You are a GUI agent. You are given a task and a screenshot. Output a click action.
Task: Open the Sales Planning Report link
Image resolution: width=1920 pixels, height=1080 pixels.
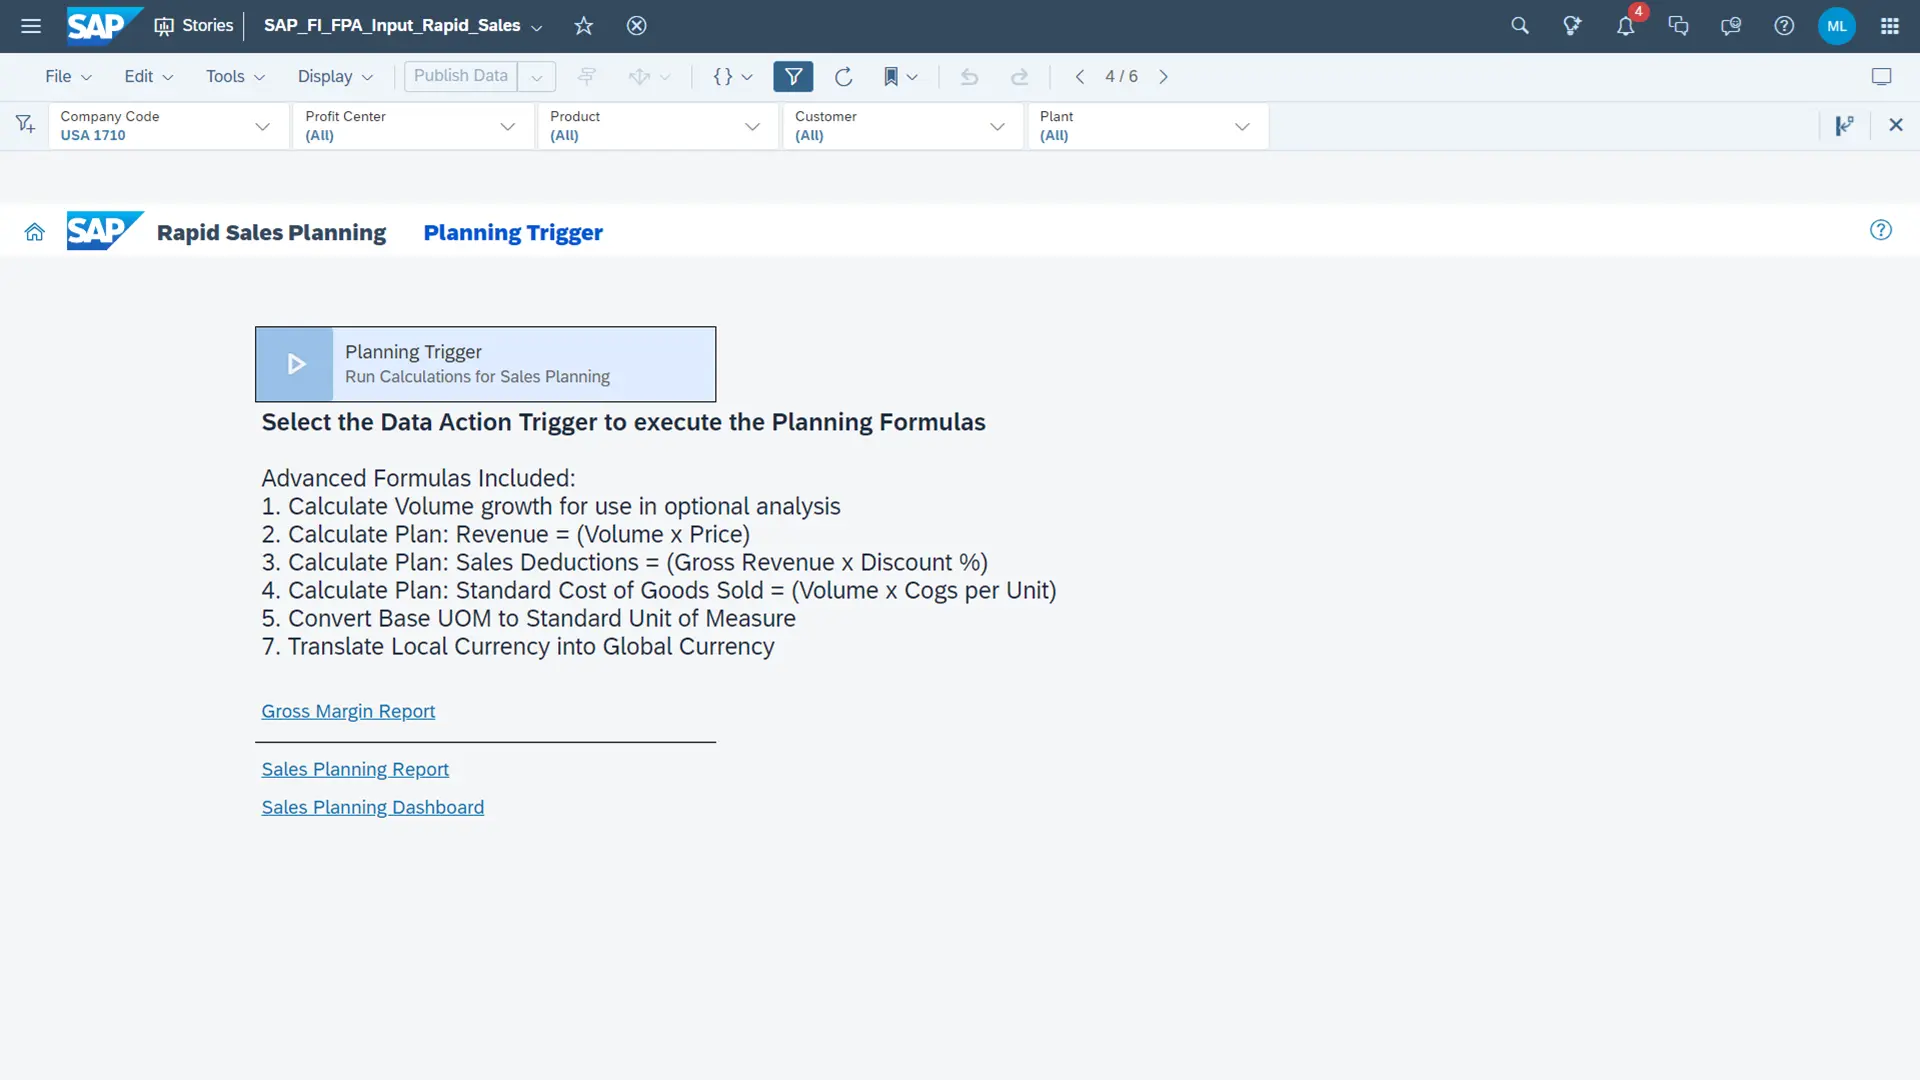(x=355, y=769)
